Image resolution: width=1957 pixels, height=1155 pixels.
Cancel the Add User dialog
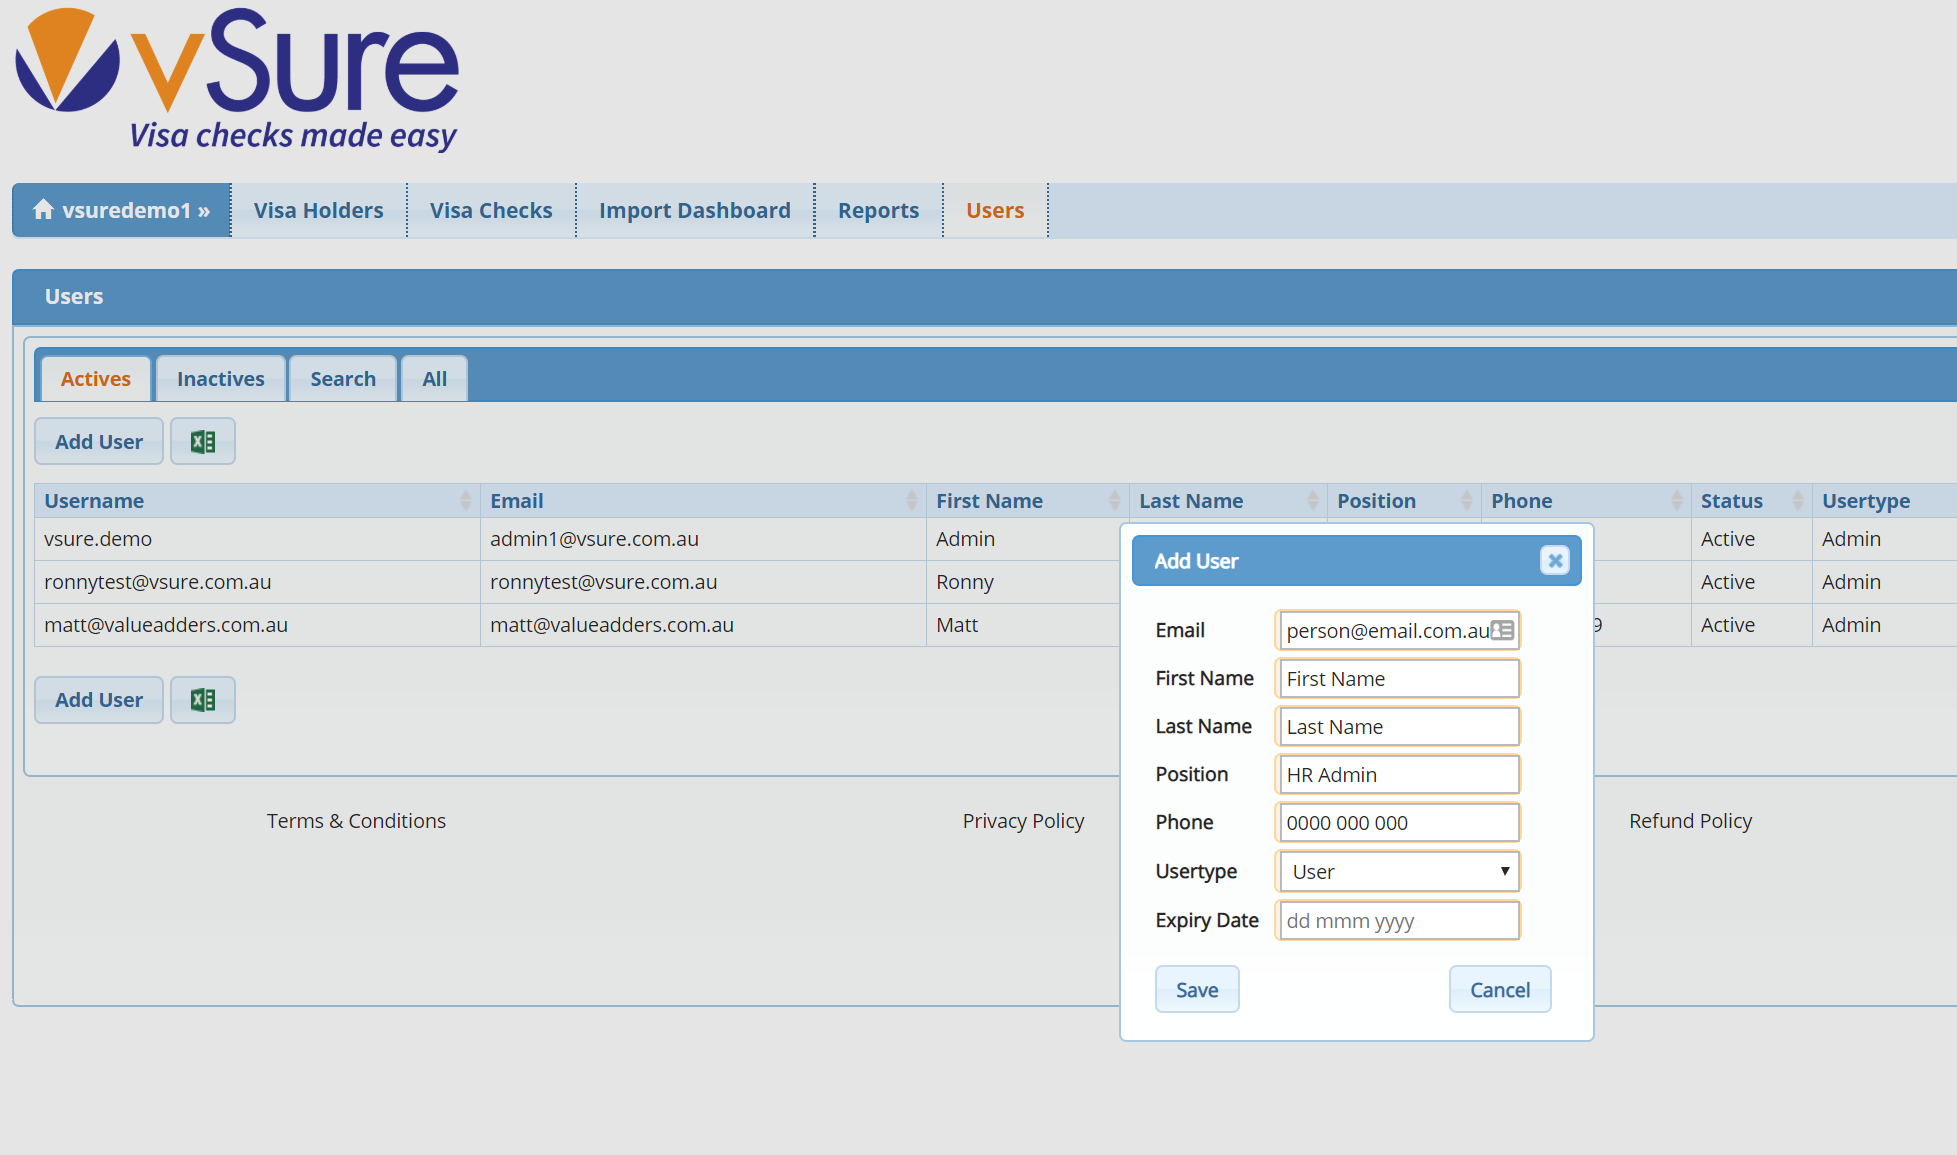point(1500,989)
